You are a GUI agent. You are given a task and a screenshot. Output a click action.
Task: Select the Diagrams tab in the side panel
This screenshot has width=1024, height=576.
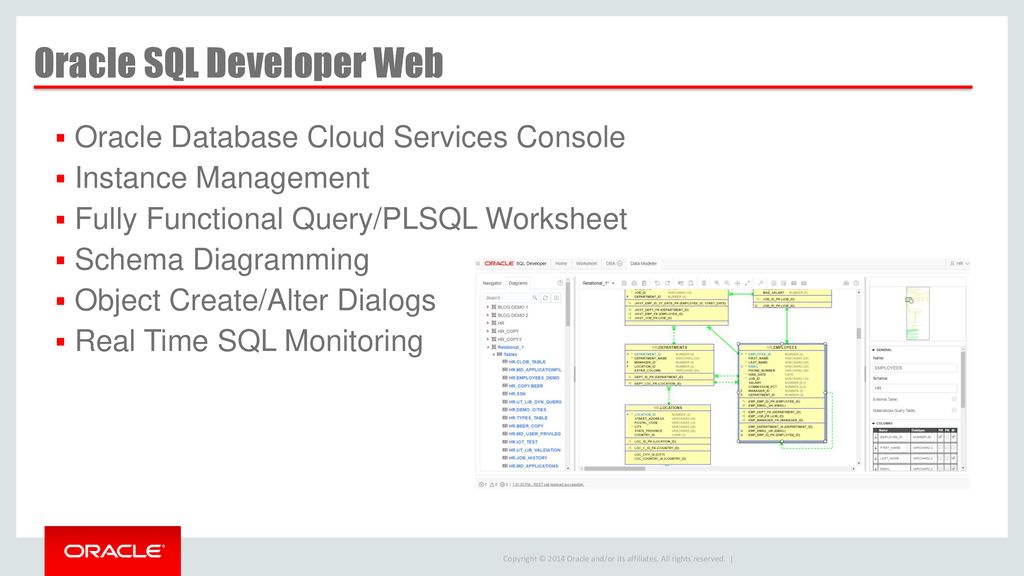tap(518, 283)
